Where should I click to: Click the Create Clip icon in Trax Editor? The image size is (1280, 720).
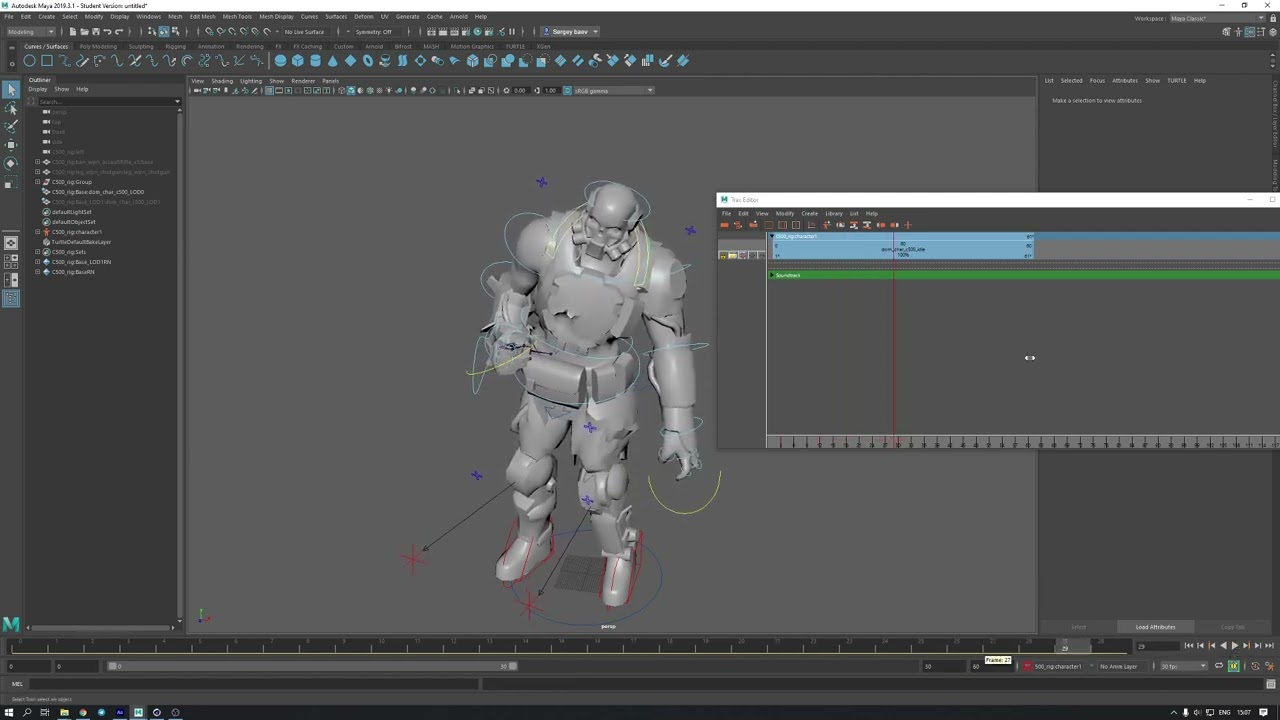coord(725,225)
